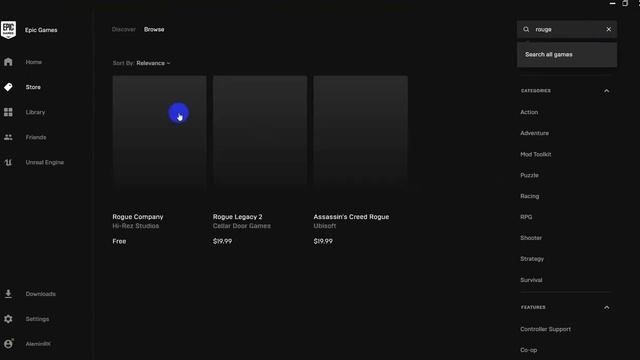Minimize the launcher window
640x360 pixels.
click(612, 3)
